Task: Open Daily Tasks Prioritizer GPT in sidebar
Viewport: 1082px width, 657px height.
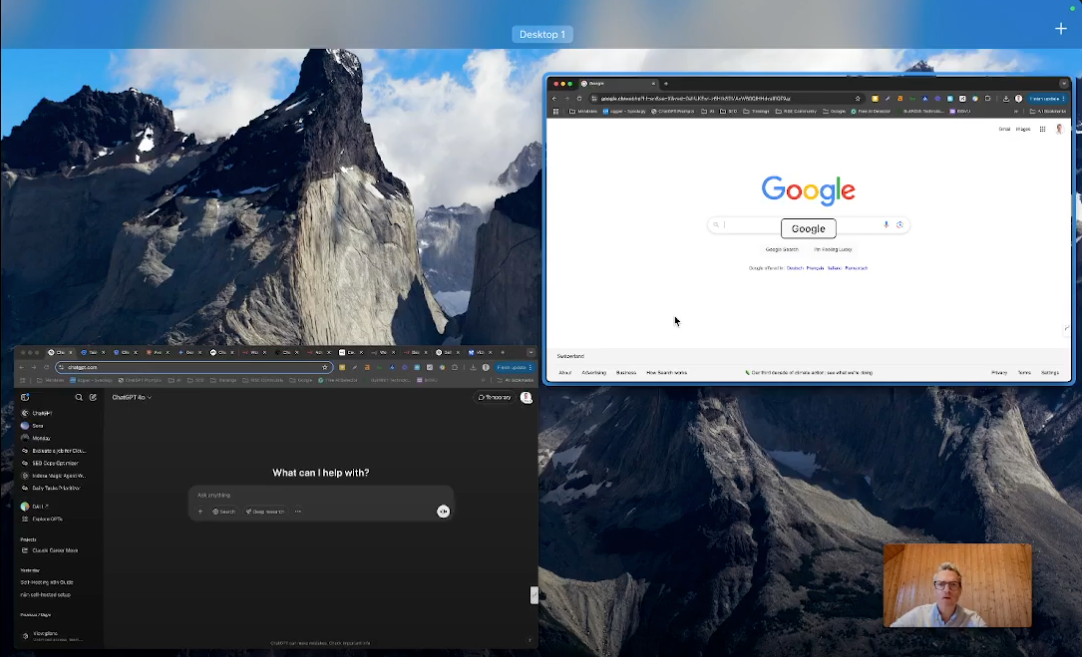Action: (50, 488)
